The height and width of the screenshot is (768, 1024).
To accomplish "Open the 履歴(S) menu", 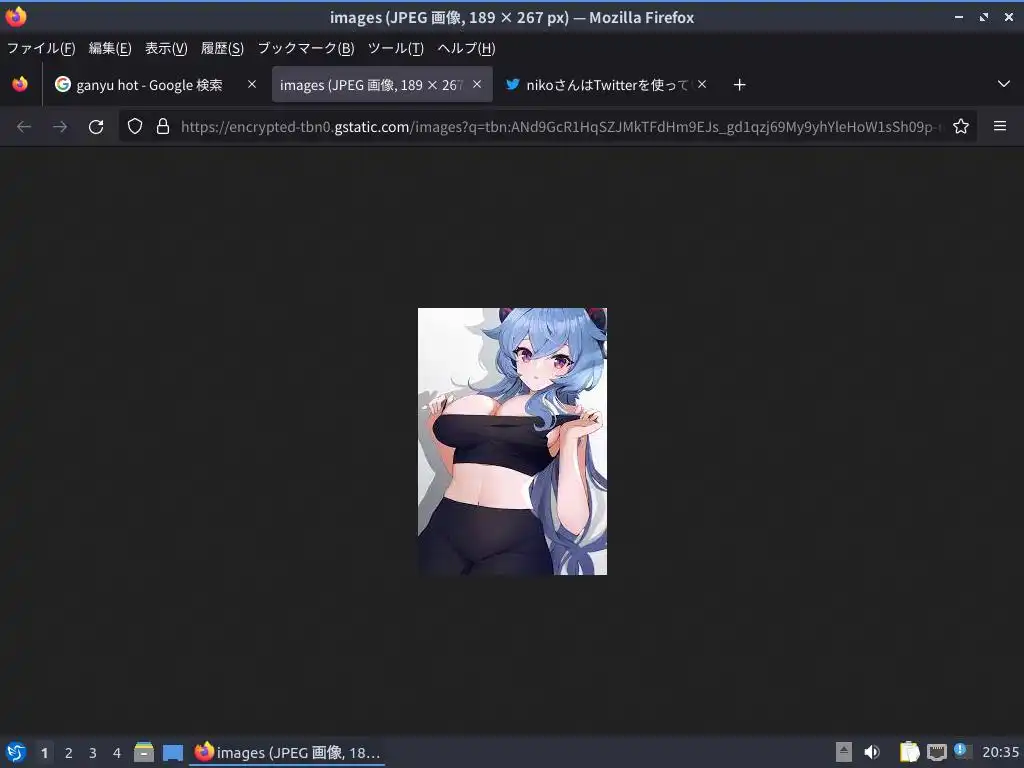I will 222,48.
